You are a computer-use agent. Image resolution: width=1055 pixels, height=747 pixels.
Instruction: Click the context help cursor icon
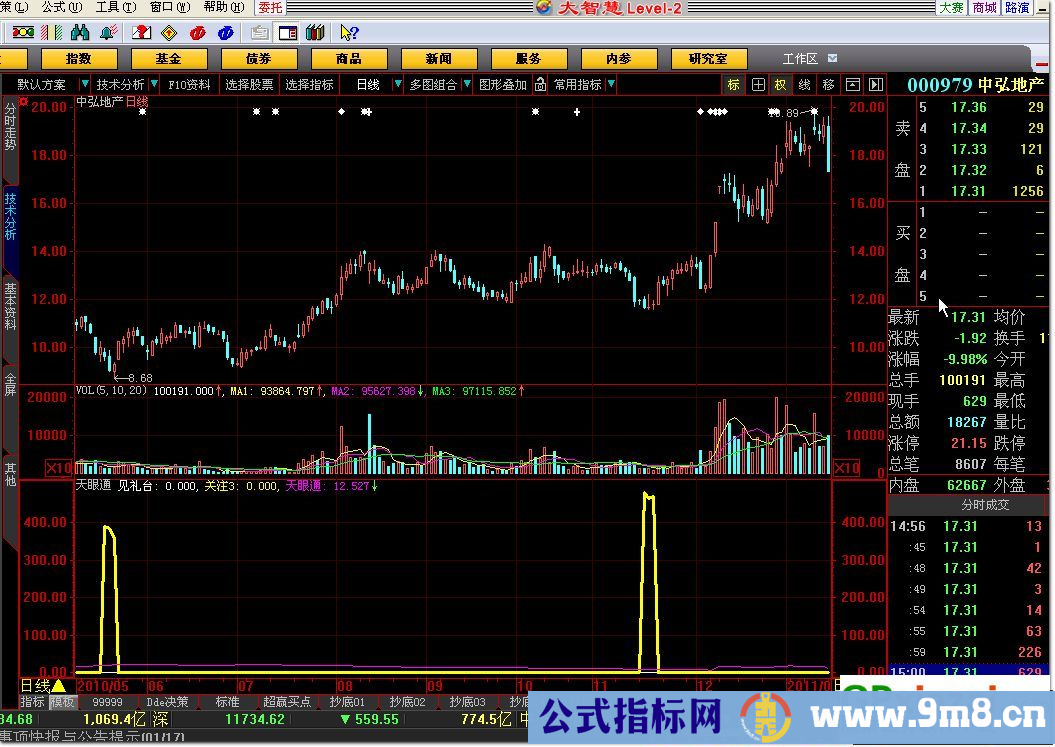coord(349,34)
